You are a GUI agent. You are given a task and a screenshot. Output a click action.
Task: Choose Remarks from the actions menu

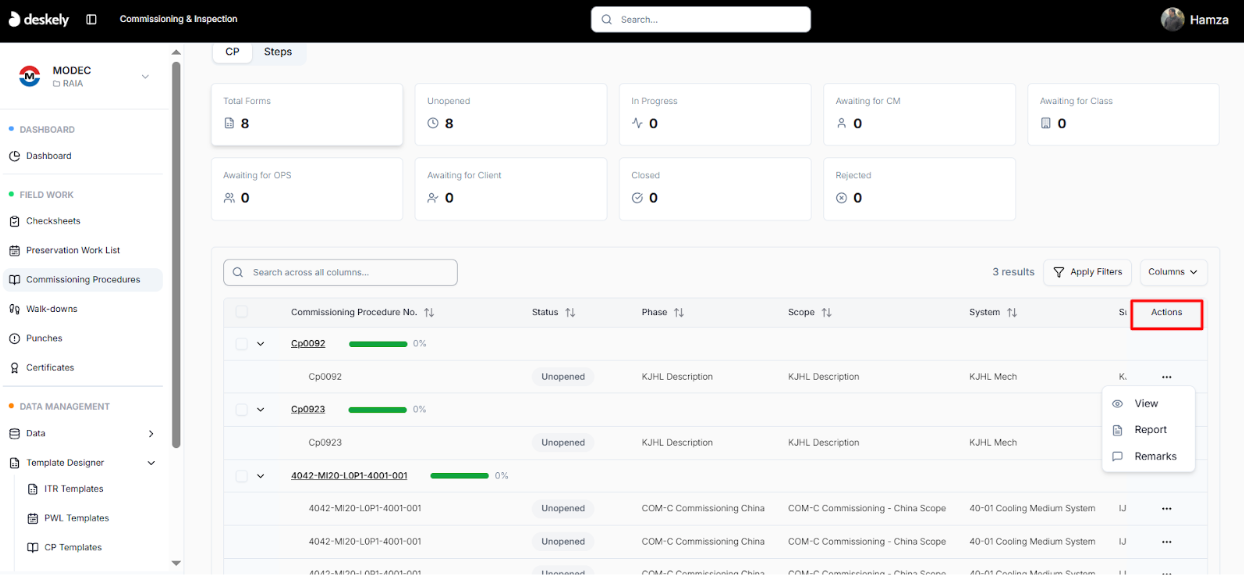coord(1156,456)
